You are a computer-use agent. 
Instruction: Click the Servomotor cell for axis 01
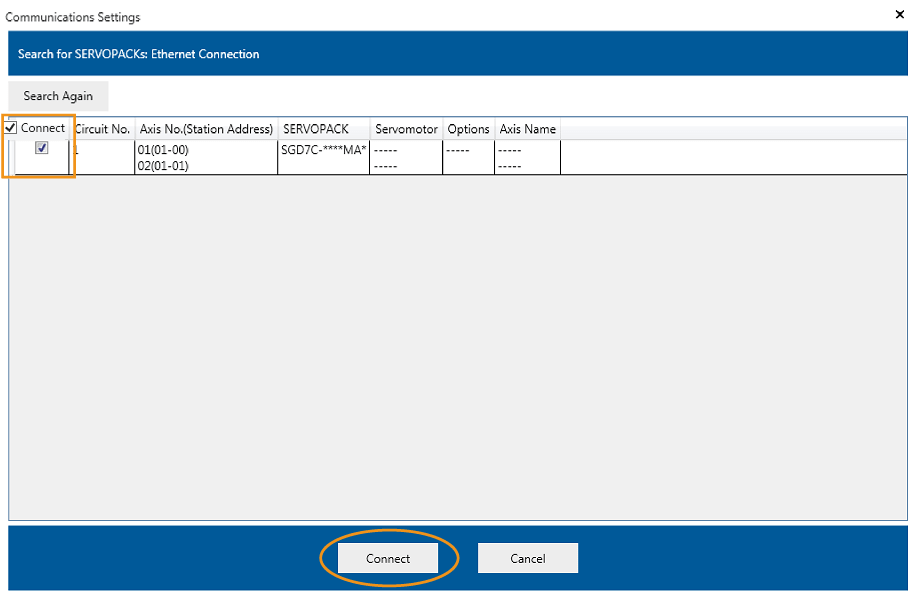point(406,150)
